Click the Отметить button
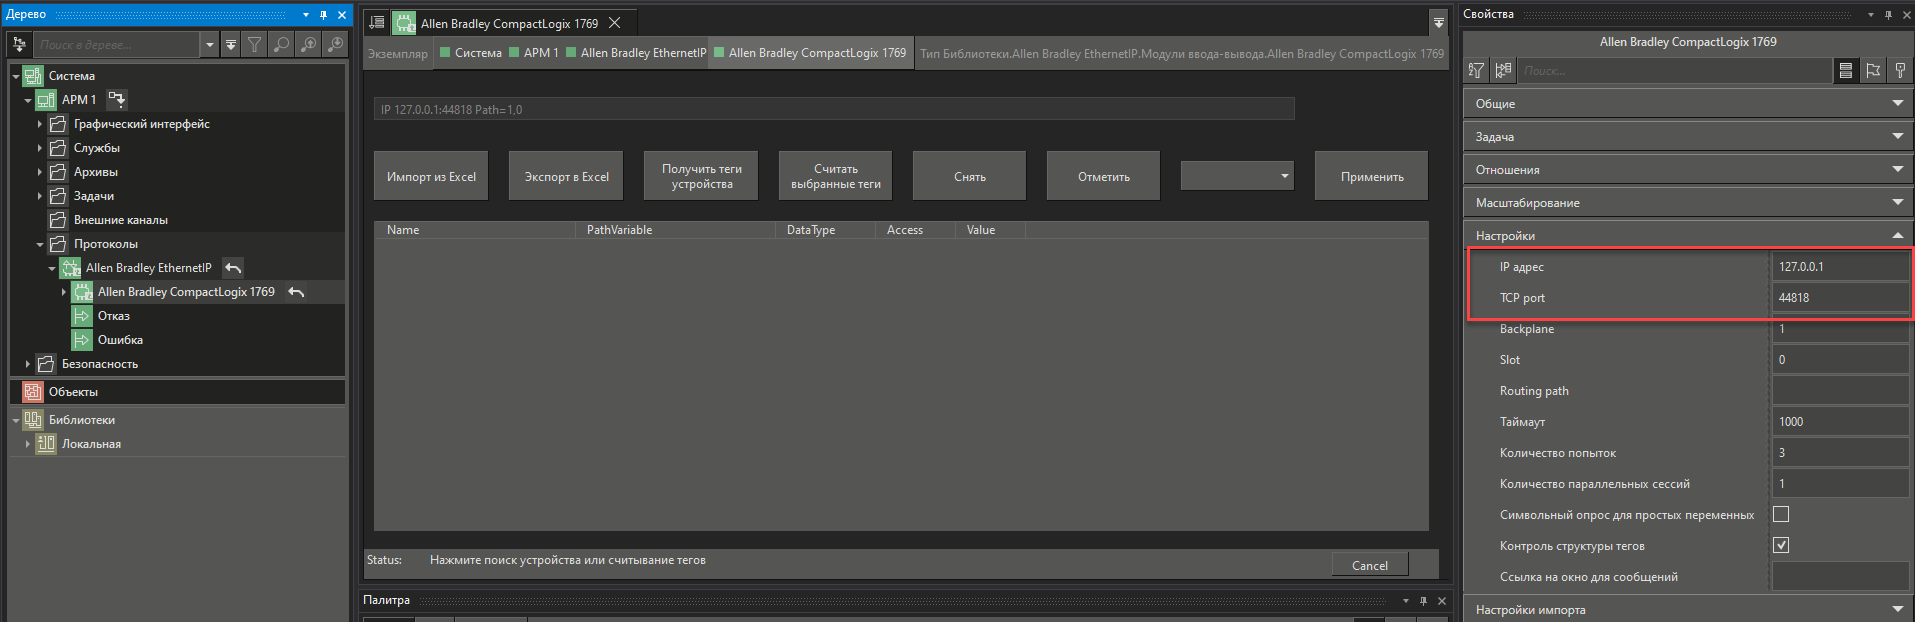1915x622 pixels. [x=1103, y=176]
